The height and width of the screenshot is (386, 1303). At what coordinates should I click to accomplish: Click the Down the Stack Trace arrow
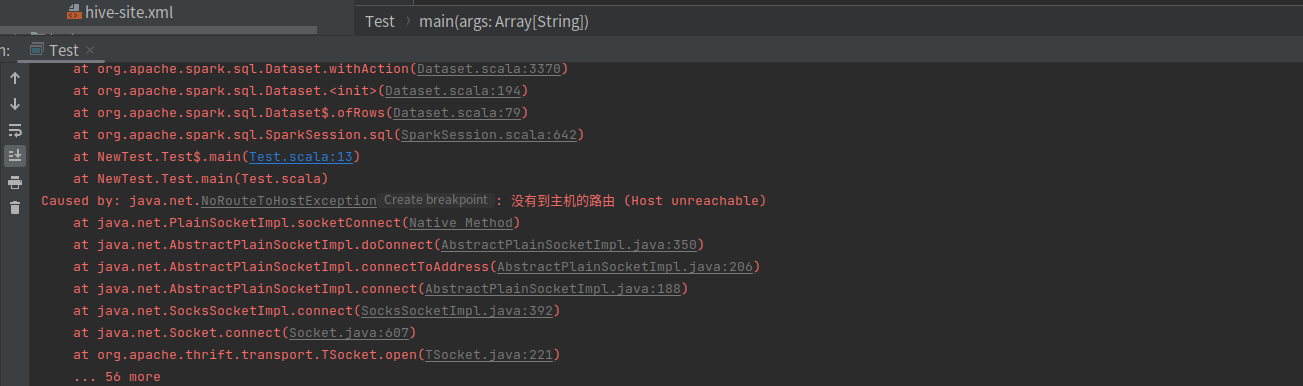click(15, 104)
